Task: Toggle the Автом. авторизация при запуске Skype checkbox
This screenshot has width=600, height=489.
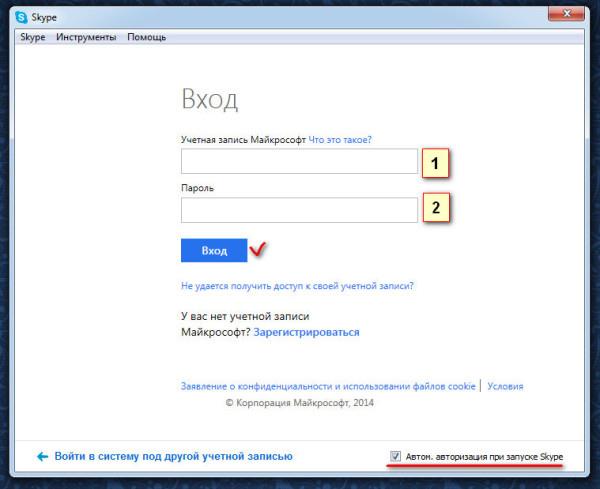Action: pos(397,457)
